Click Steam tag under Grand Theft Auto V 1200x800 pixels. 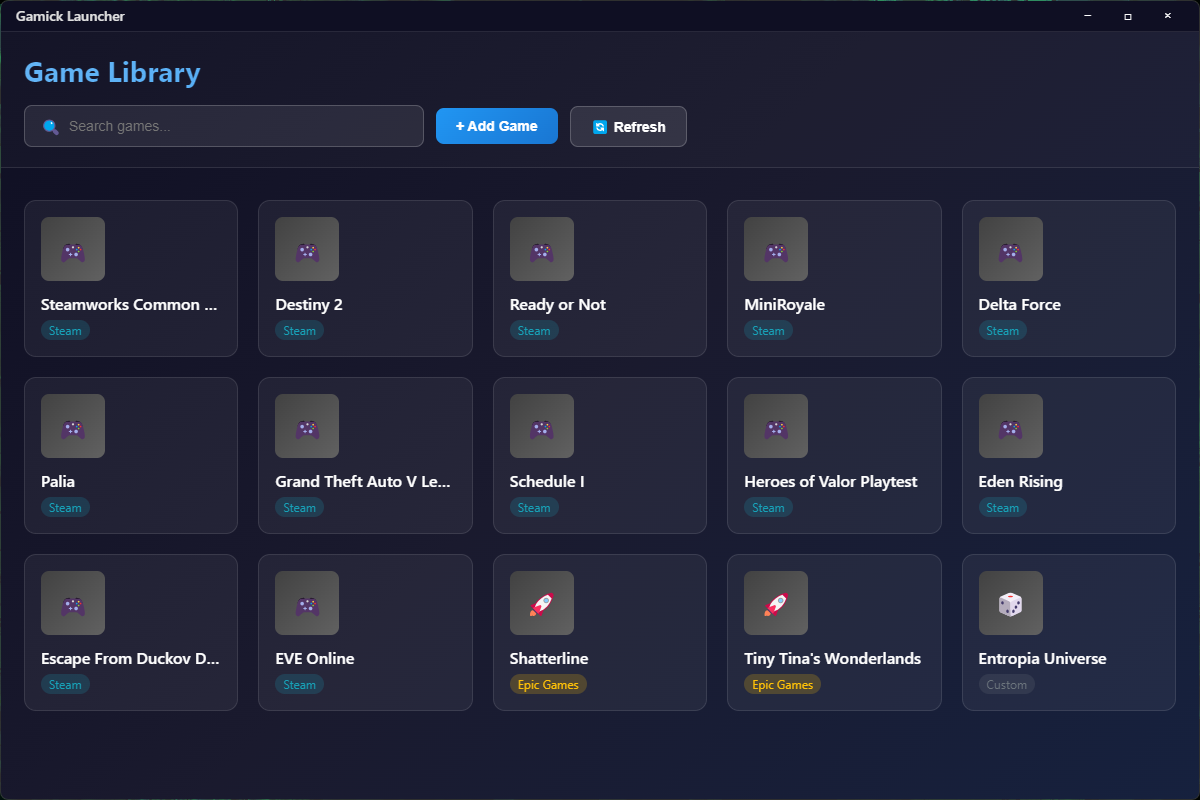pyautogui.click(x=300, y=508)
